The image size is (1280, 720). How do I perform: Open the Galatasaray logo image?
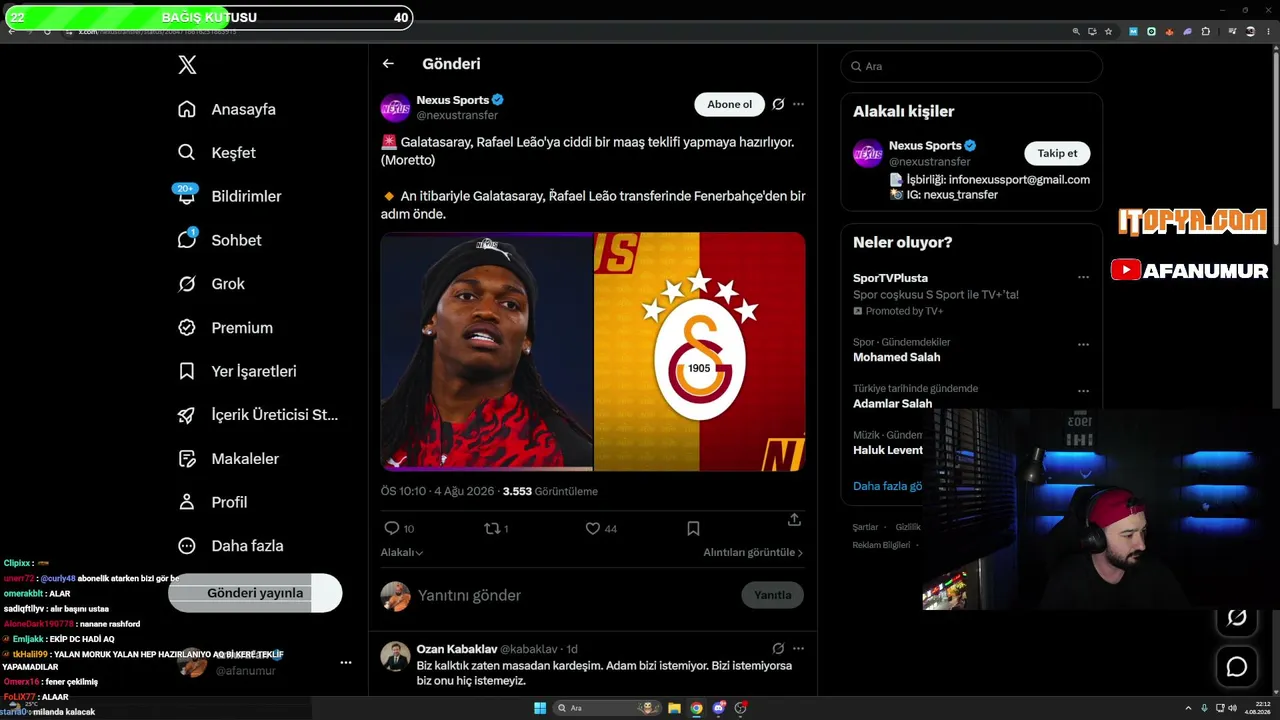[700, 351]
